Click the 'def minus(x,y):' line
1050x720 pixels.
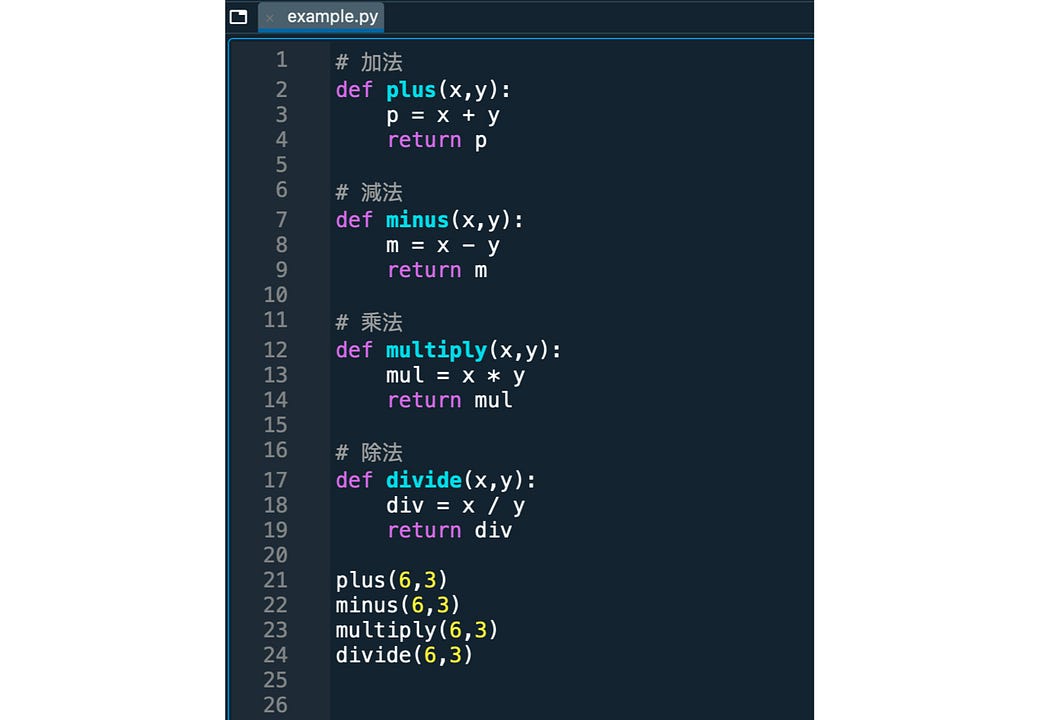click(x=429, y=220)
